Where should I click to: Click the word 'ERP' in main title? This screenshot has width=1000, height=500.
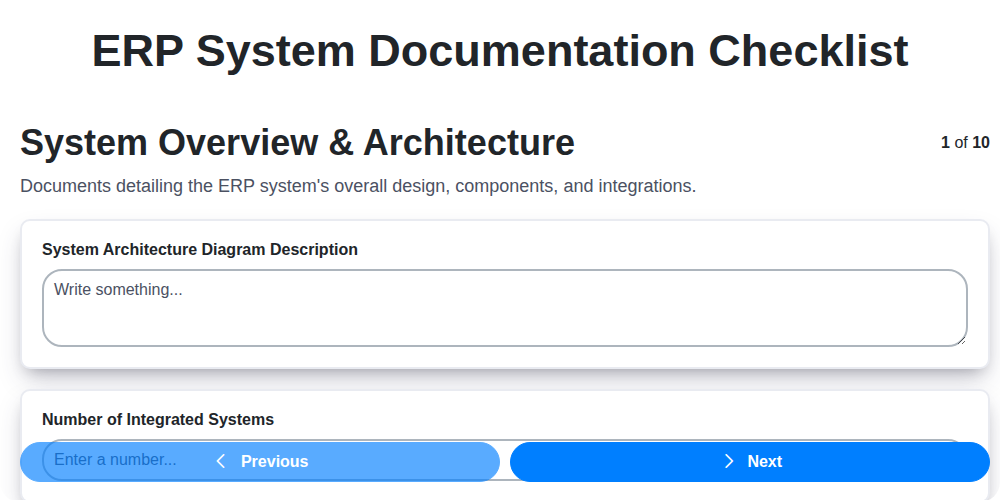click(x=136, y=51)
